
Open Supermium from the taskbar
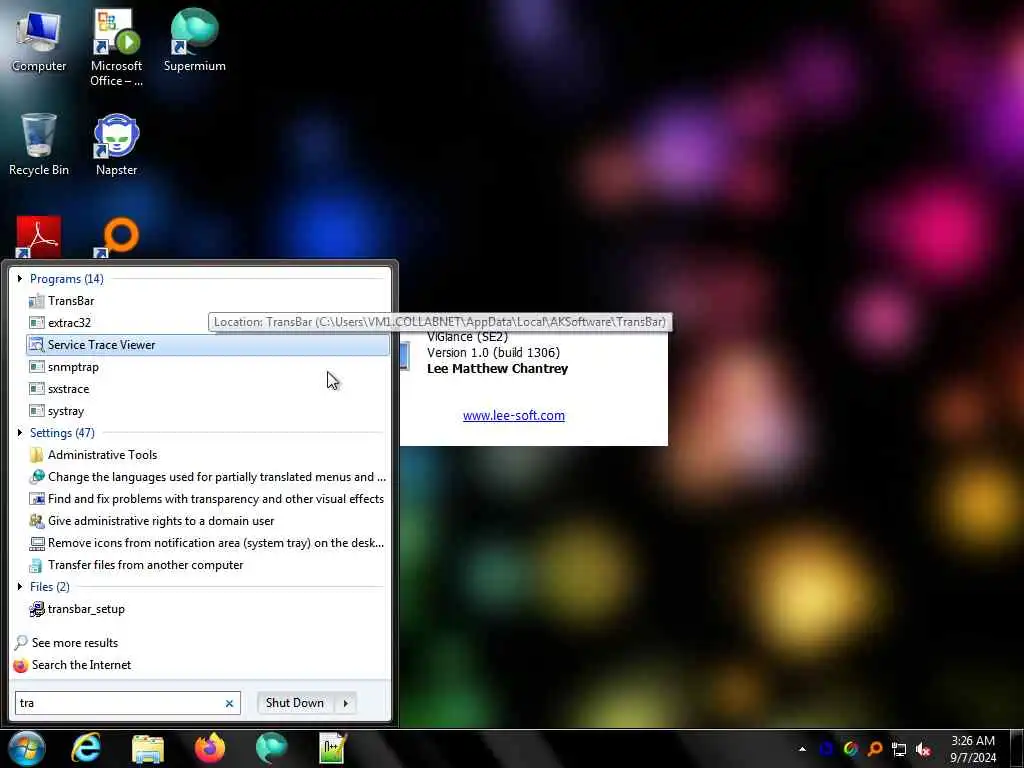[271, 748]
